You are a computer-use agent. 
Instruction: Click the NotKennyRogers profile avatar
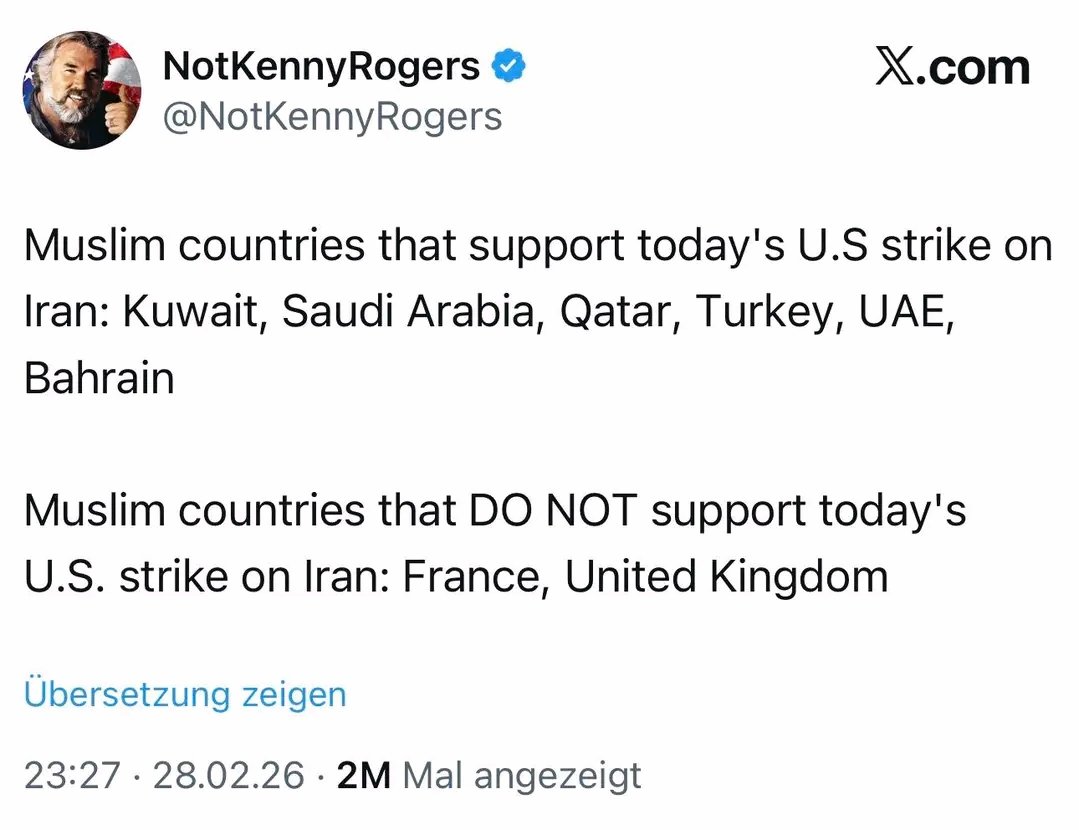(82, 90)
